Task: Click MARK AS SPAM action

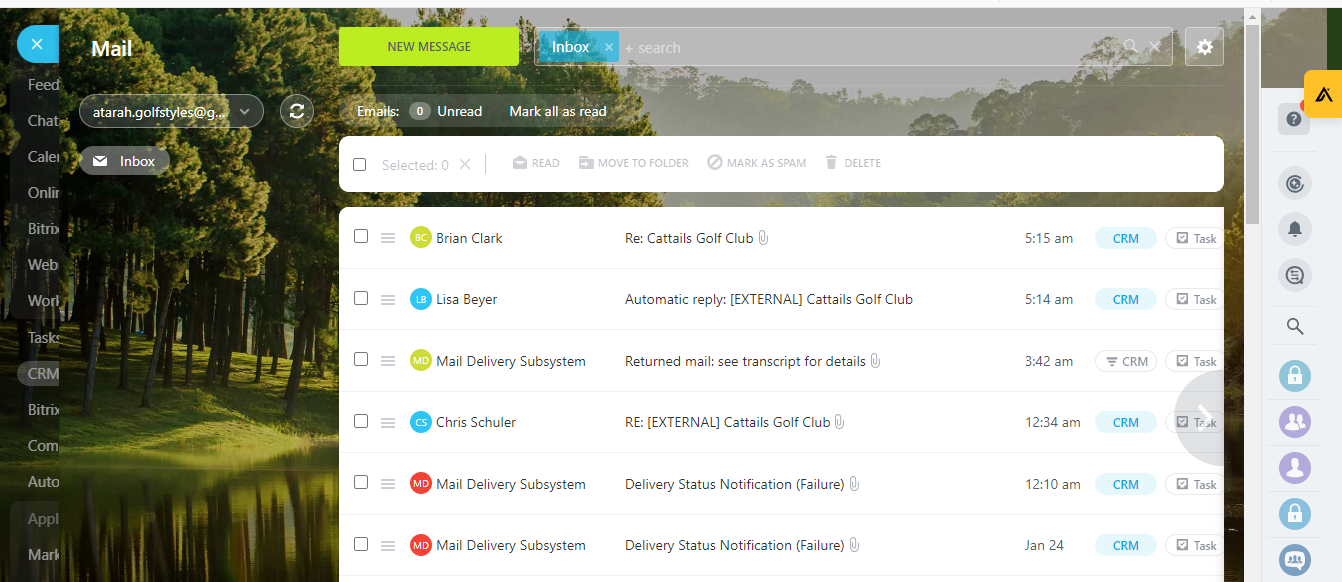Action: pyautogui.click(x=756, y=163)
